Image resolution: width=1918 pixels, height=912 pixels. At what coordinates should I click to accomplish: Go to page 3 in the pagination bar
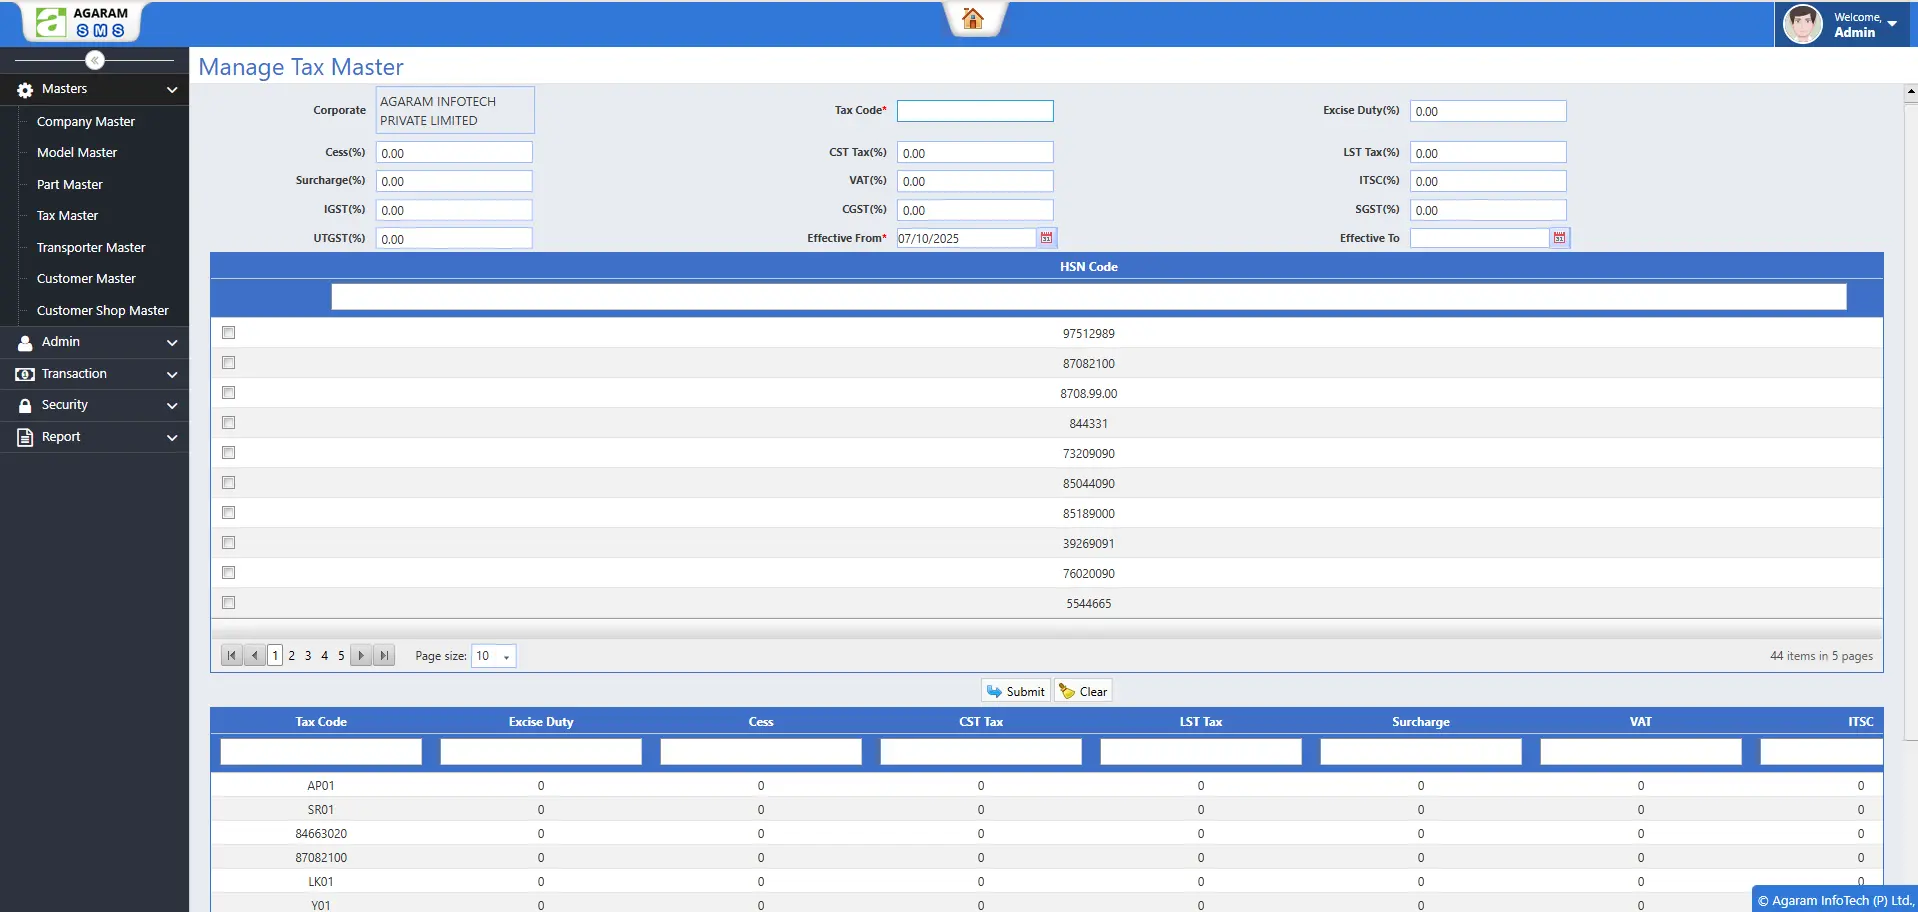[x=308, y=655]
